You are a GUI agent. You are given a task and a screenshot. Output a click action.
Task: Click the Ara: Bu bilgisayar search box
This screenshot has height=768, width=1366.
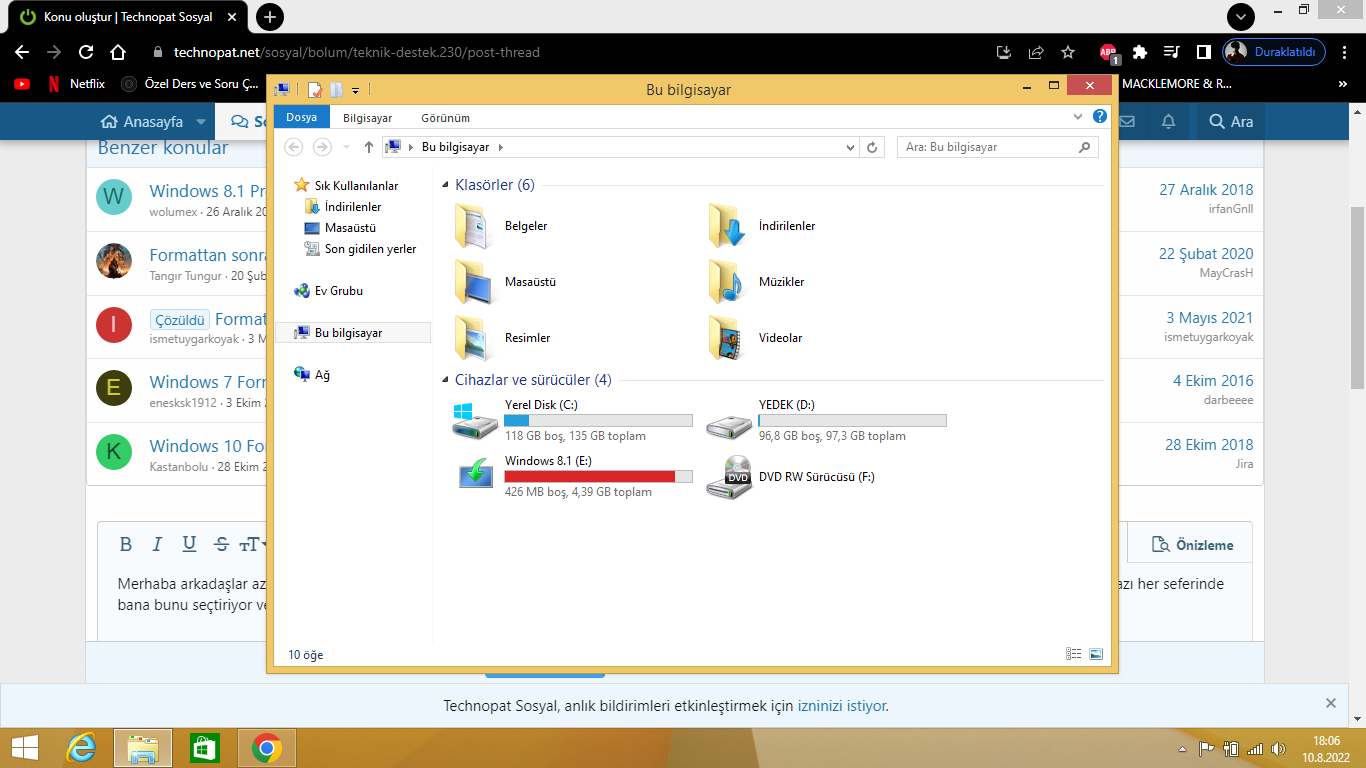point(997,147)
